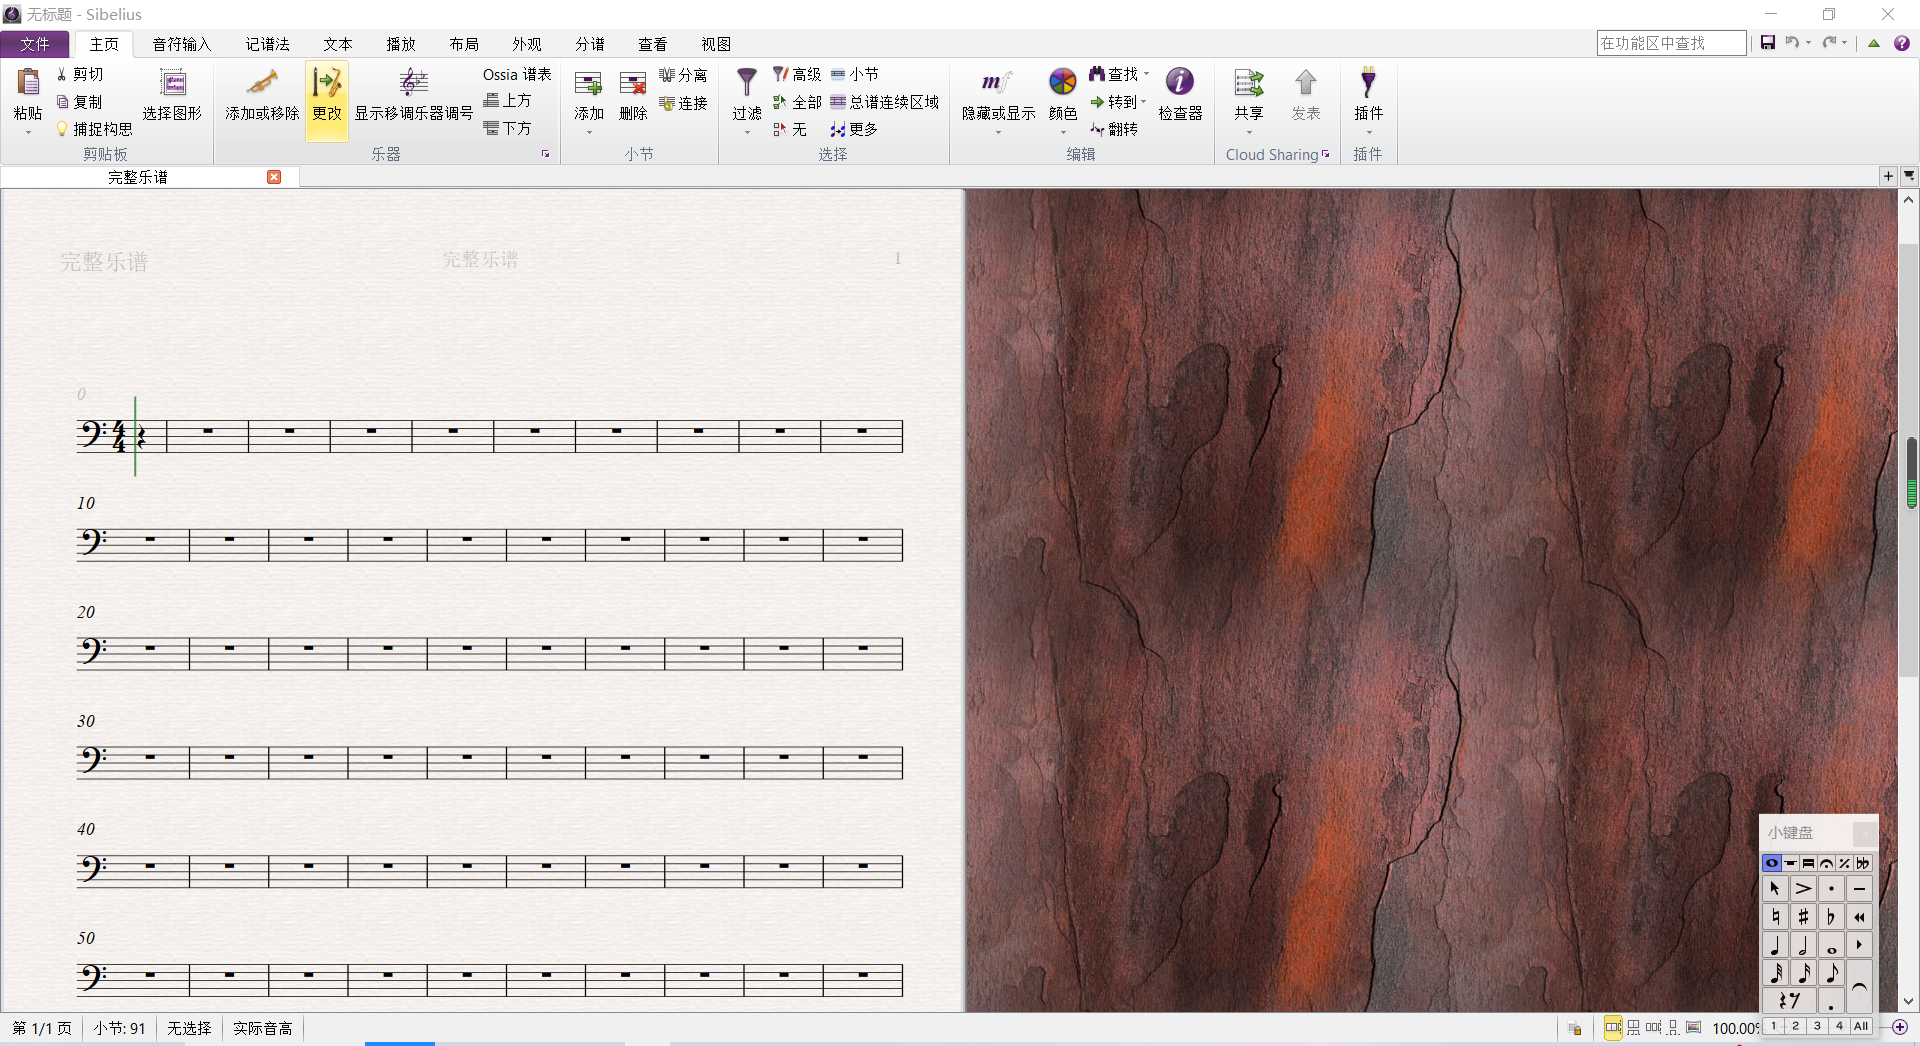Image resolution: width=1920 pixels, height=1046 pixels.
Task: Click Capture Idea (捕捉构思) lightbulb
Action: [94, 129]
